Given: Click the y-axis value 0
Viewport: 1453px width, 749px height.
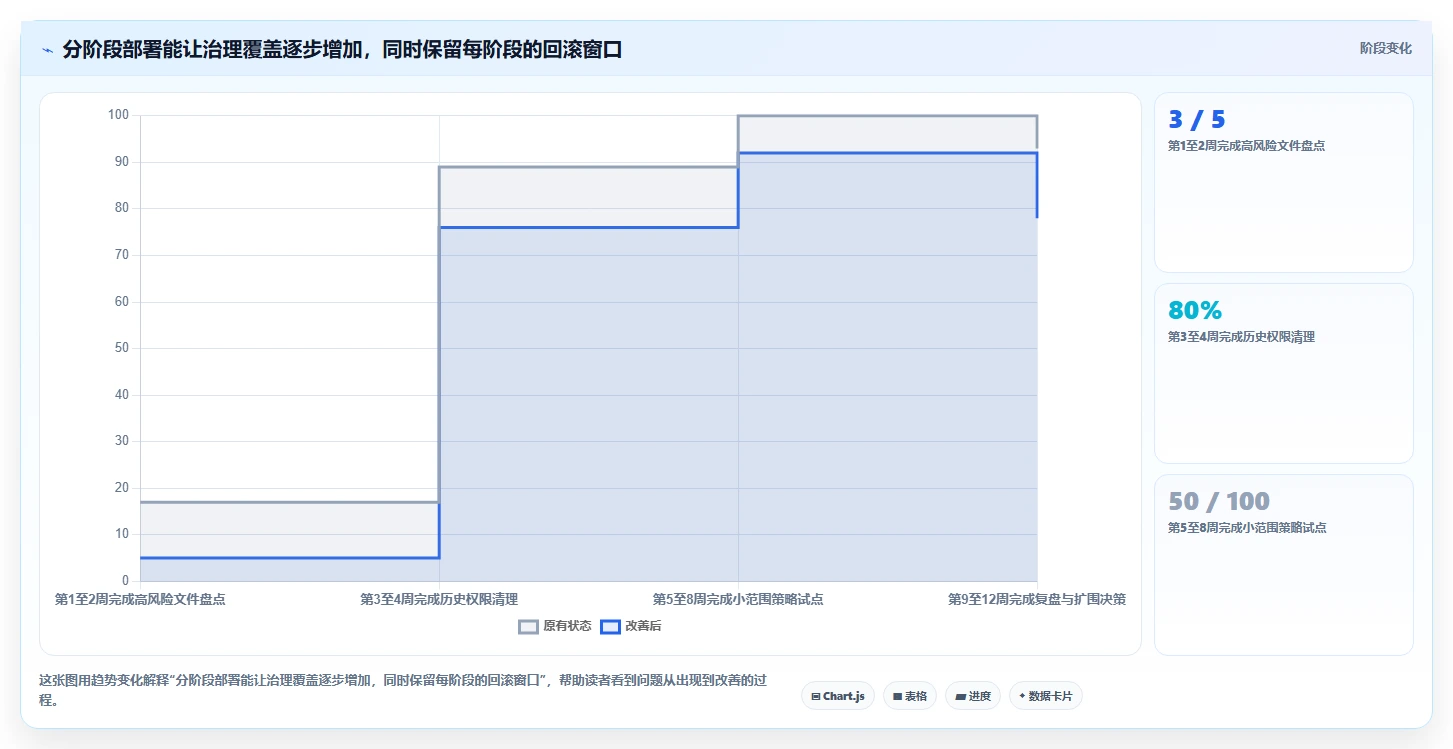Looking at the screenshot, I should [126, 580].
